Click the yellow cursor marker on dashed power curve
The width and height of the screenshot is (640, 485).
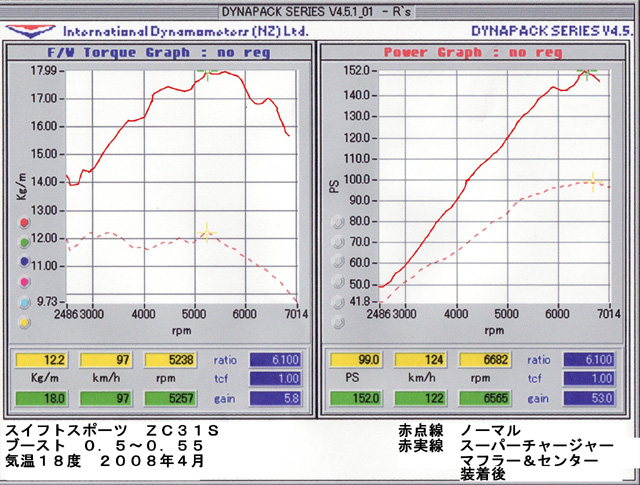(593, 182)
